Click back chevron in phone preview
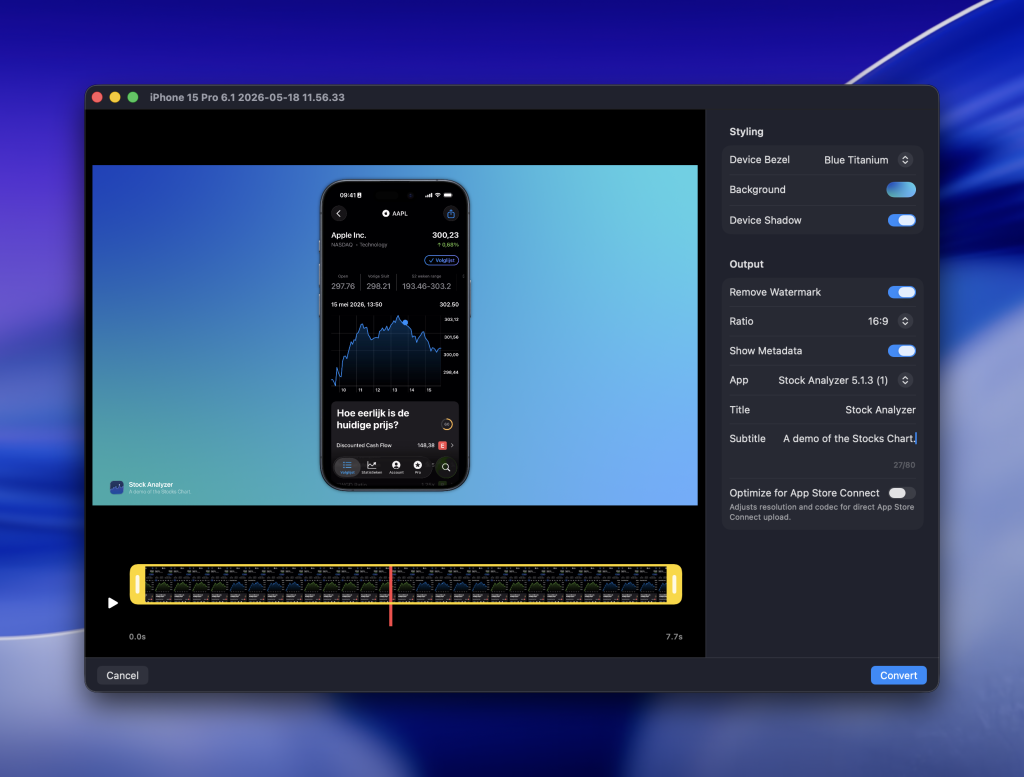Screen dimensions: 1024x777 tap(338, 214)
